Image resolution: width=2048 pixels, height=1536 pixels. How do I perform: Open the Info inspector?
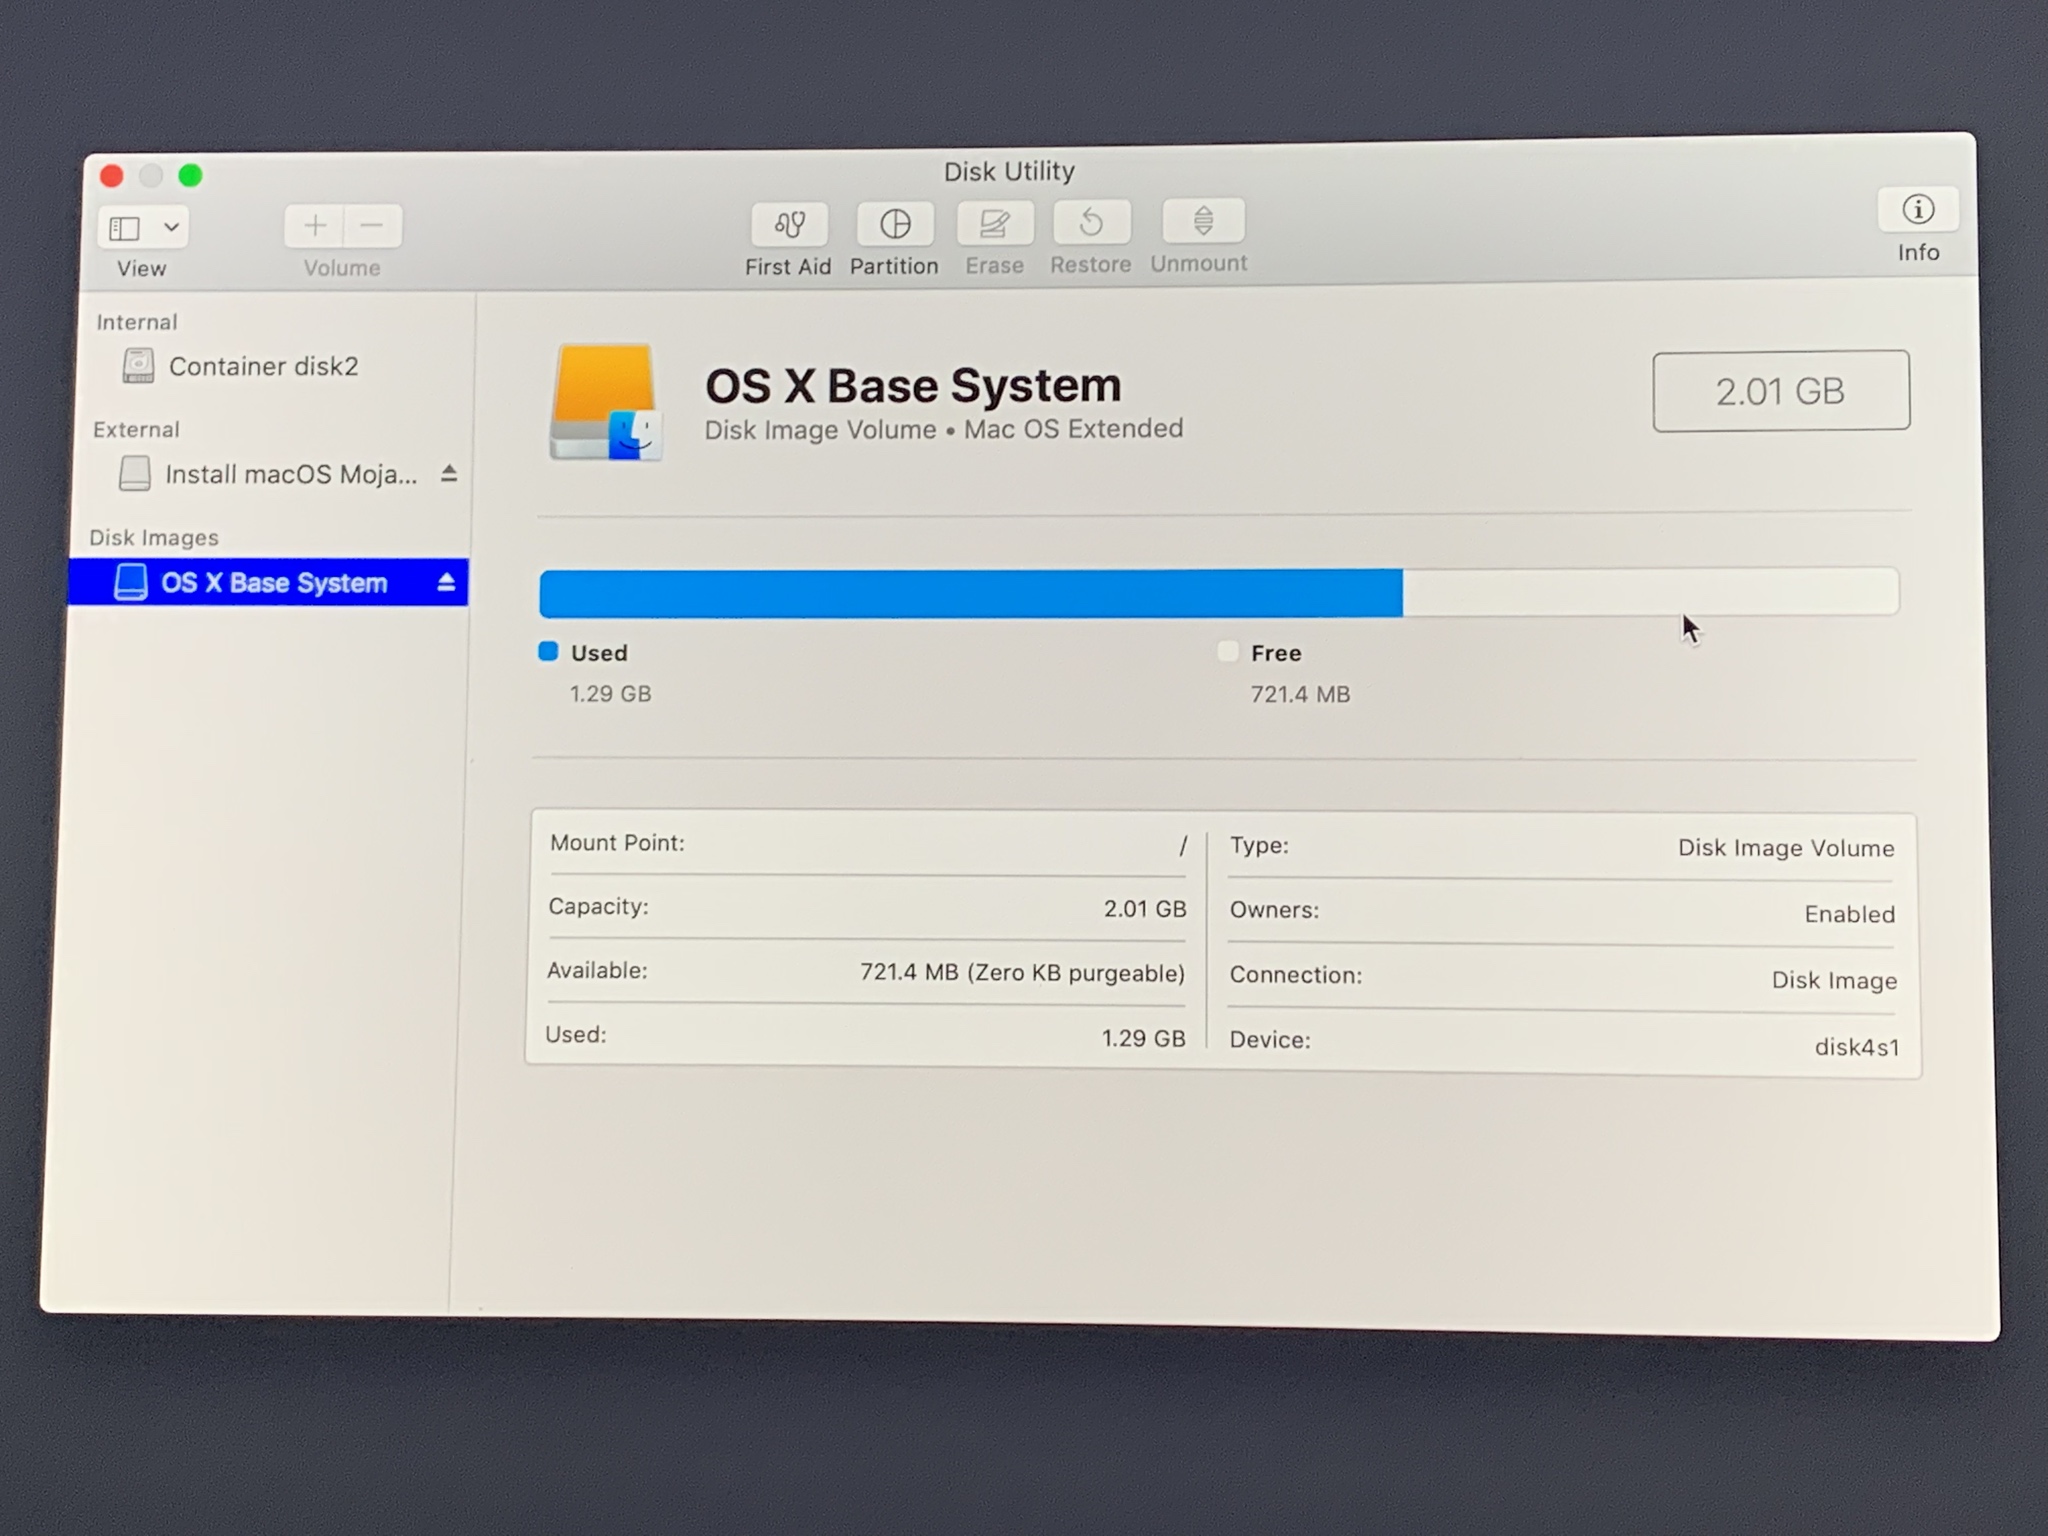pyautogui.click(x=1917, y=210)
